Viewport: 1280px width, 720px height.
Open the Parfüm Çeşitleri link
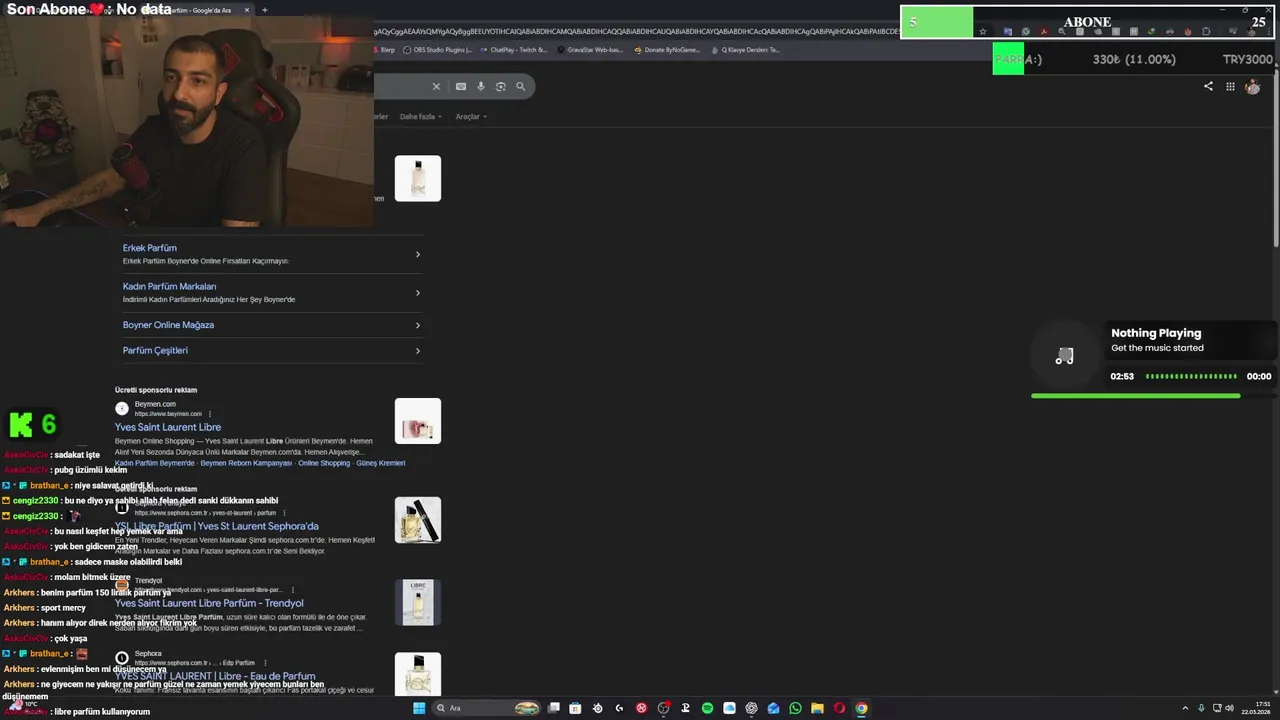pos(155,351)
